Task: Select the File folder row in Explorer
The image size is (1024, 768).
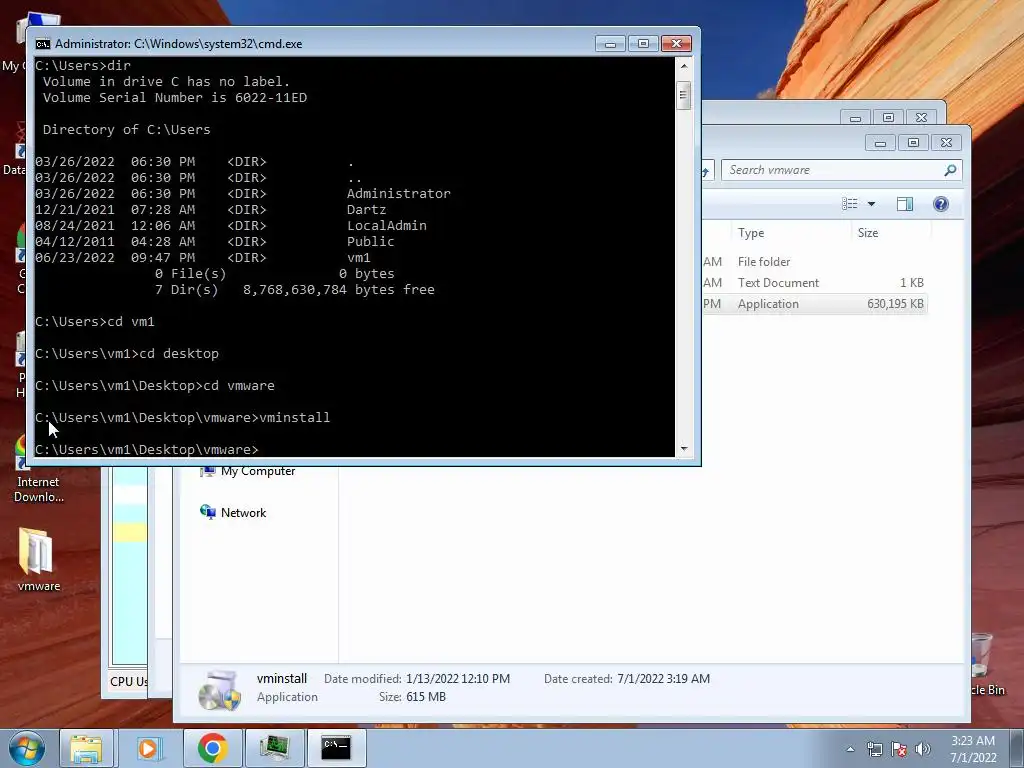Action: (813, 261)
